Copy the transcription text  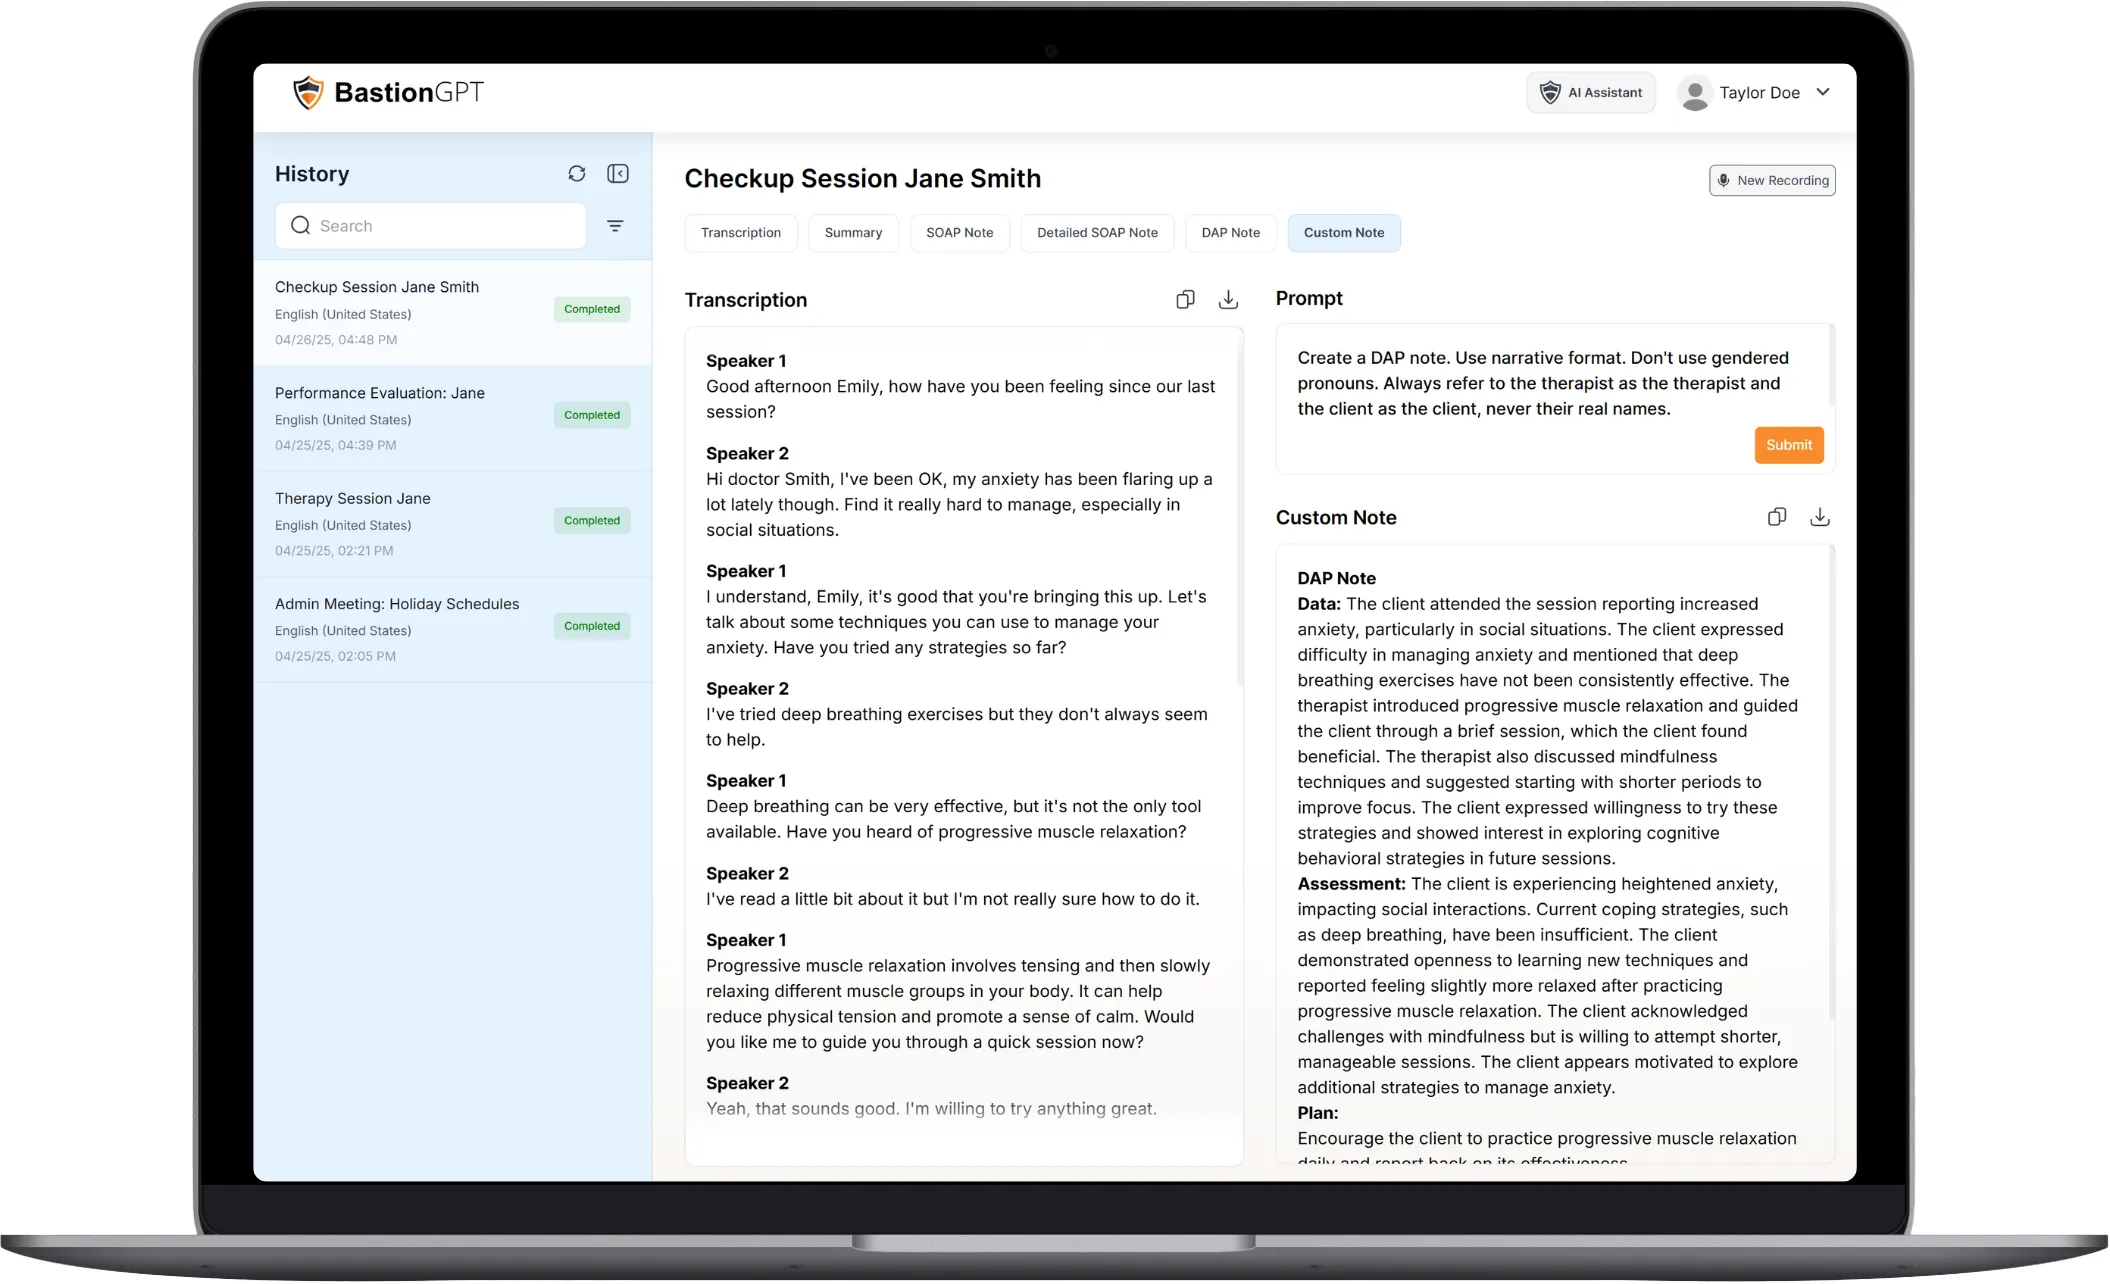point(1185,300)
